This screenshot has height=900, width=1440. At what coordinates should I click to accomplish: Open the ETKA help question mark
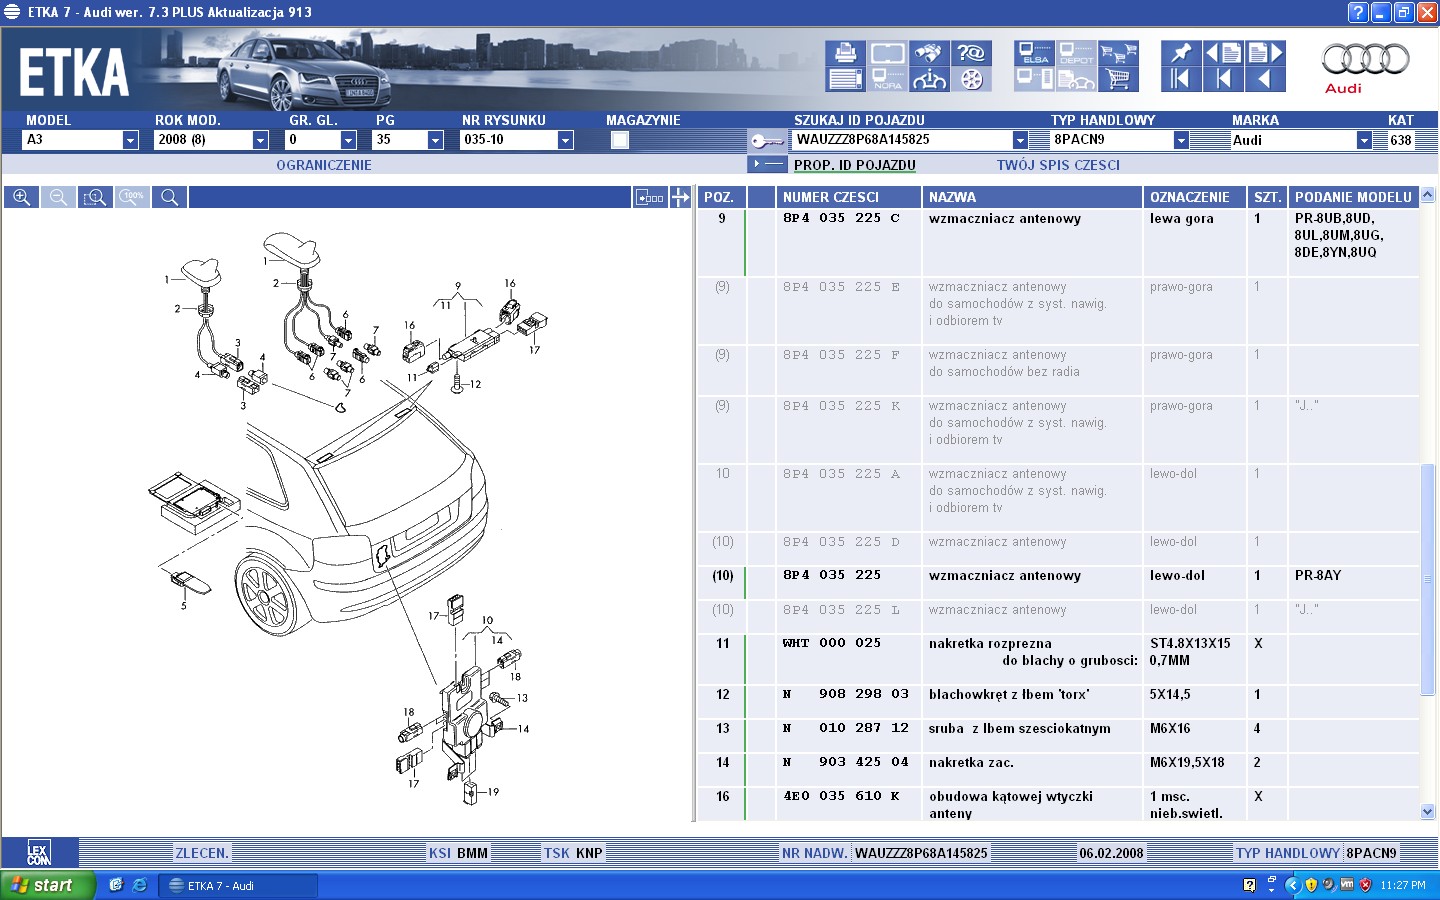click(1357, 12)
